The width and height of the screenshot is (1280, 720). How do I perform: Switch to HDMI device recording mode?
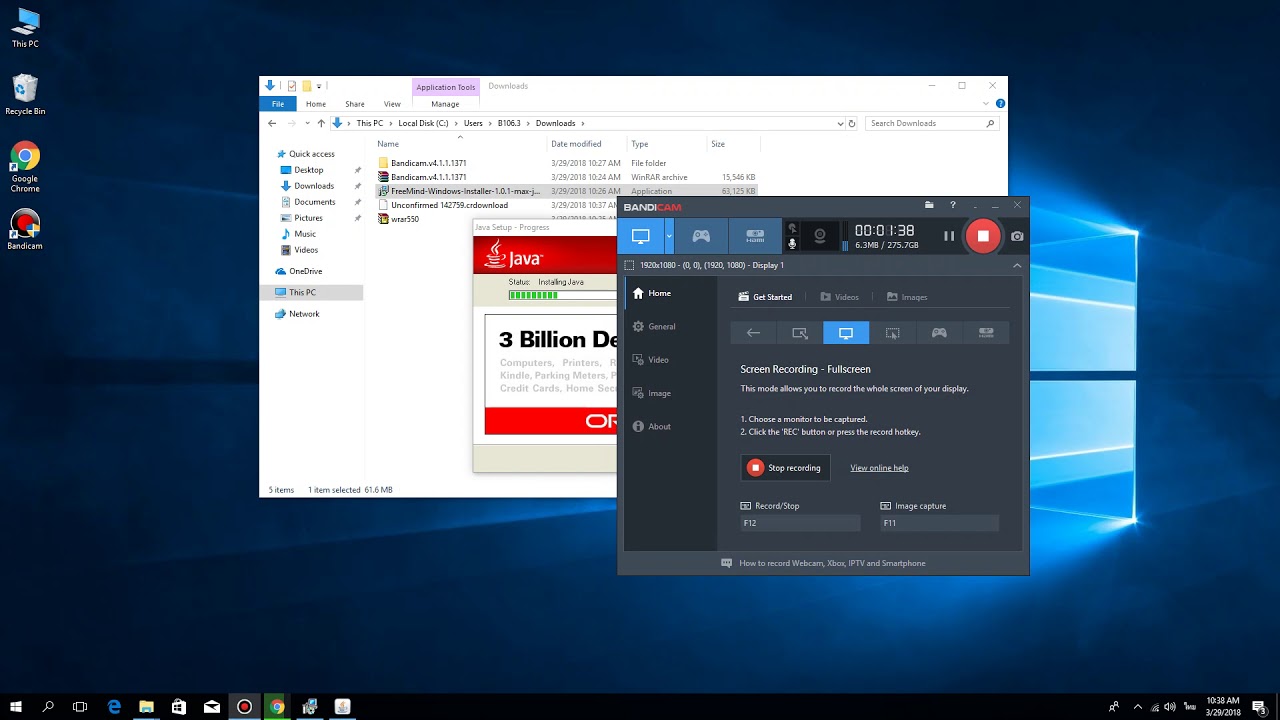tap(755, 236)
